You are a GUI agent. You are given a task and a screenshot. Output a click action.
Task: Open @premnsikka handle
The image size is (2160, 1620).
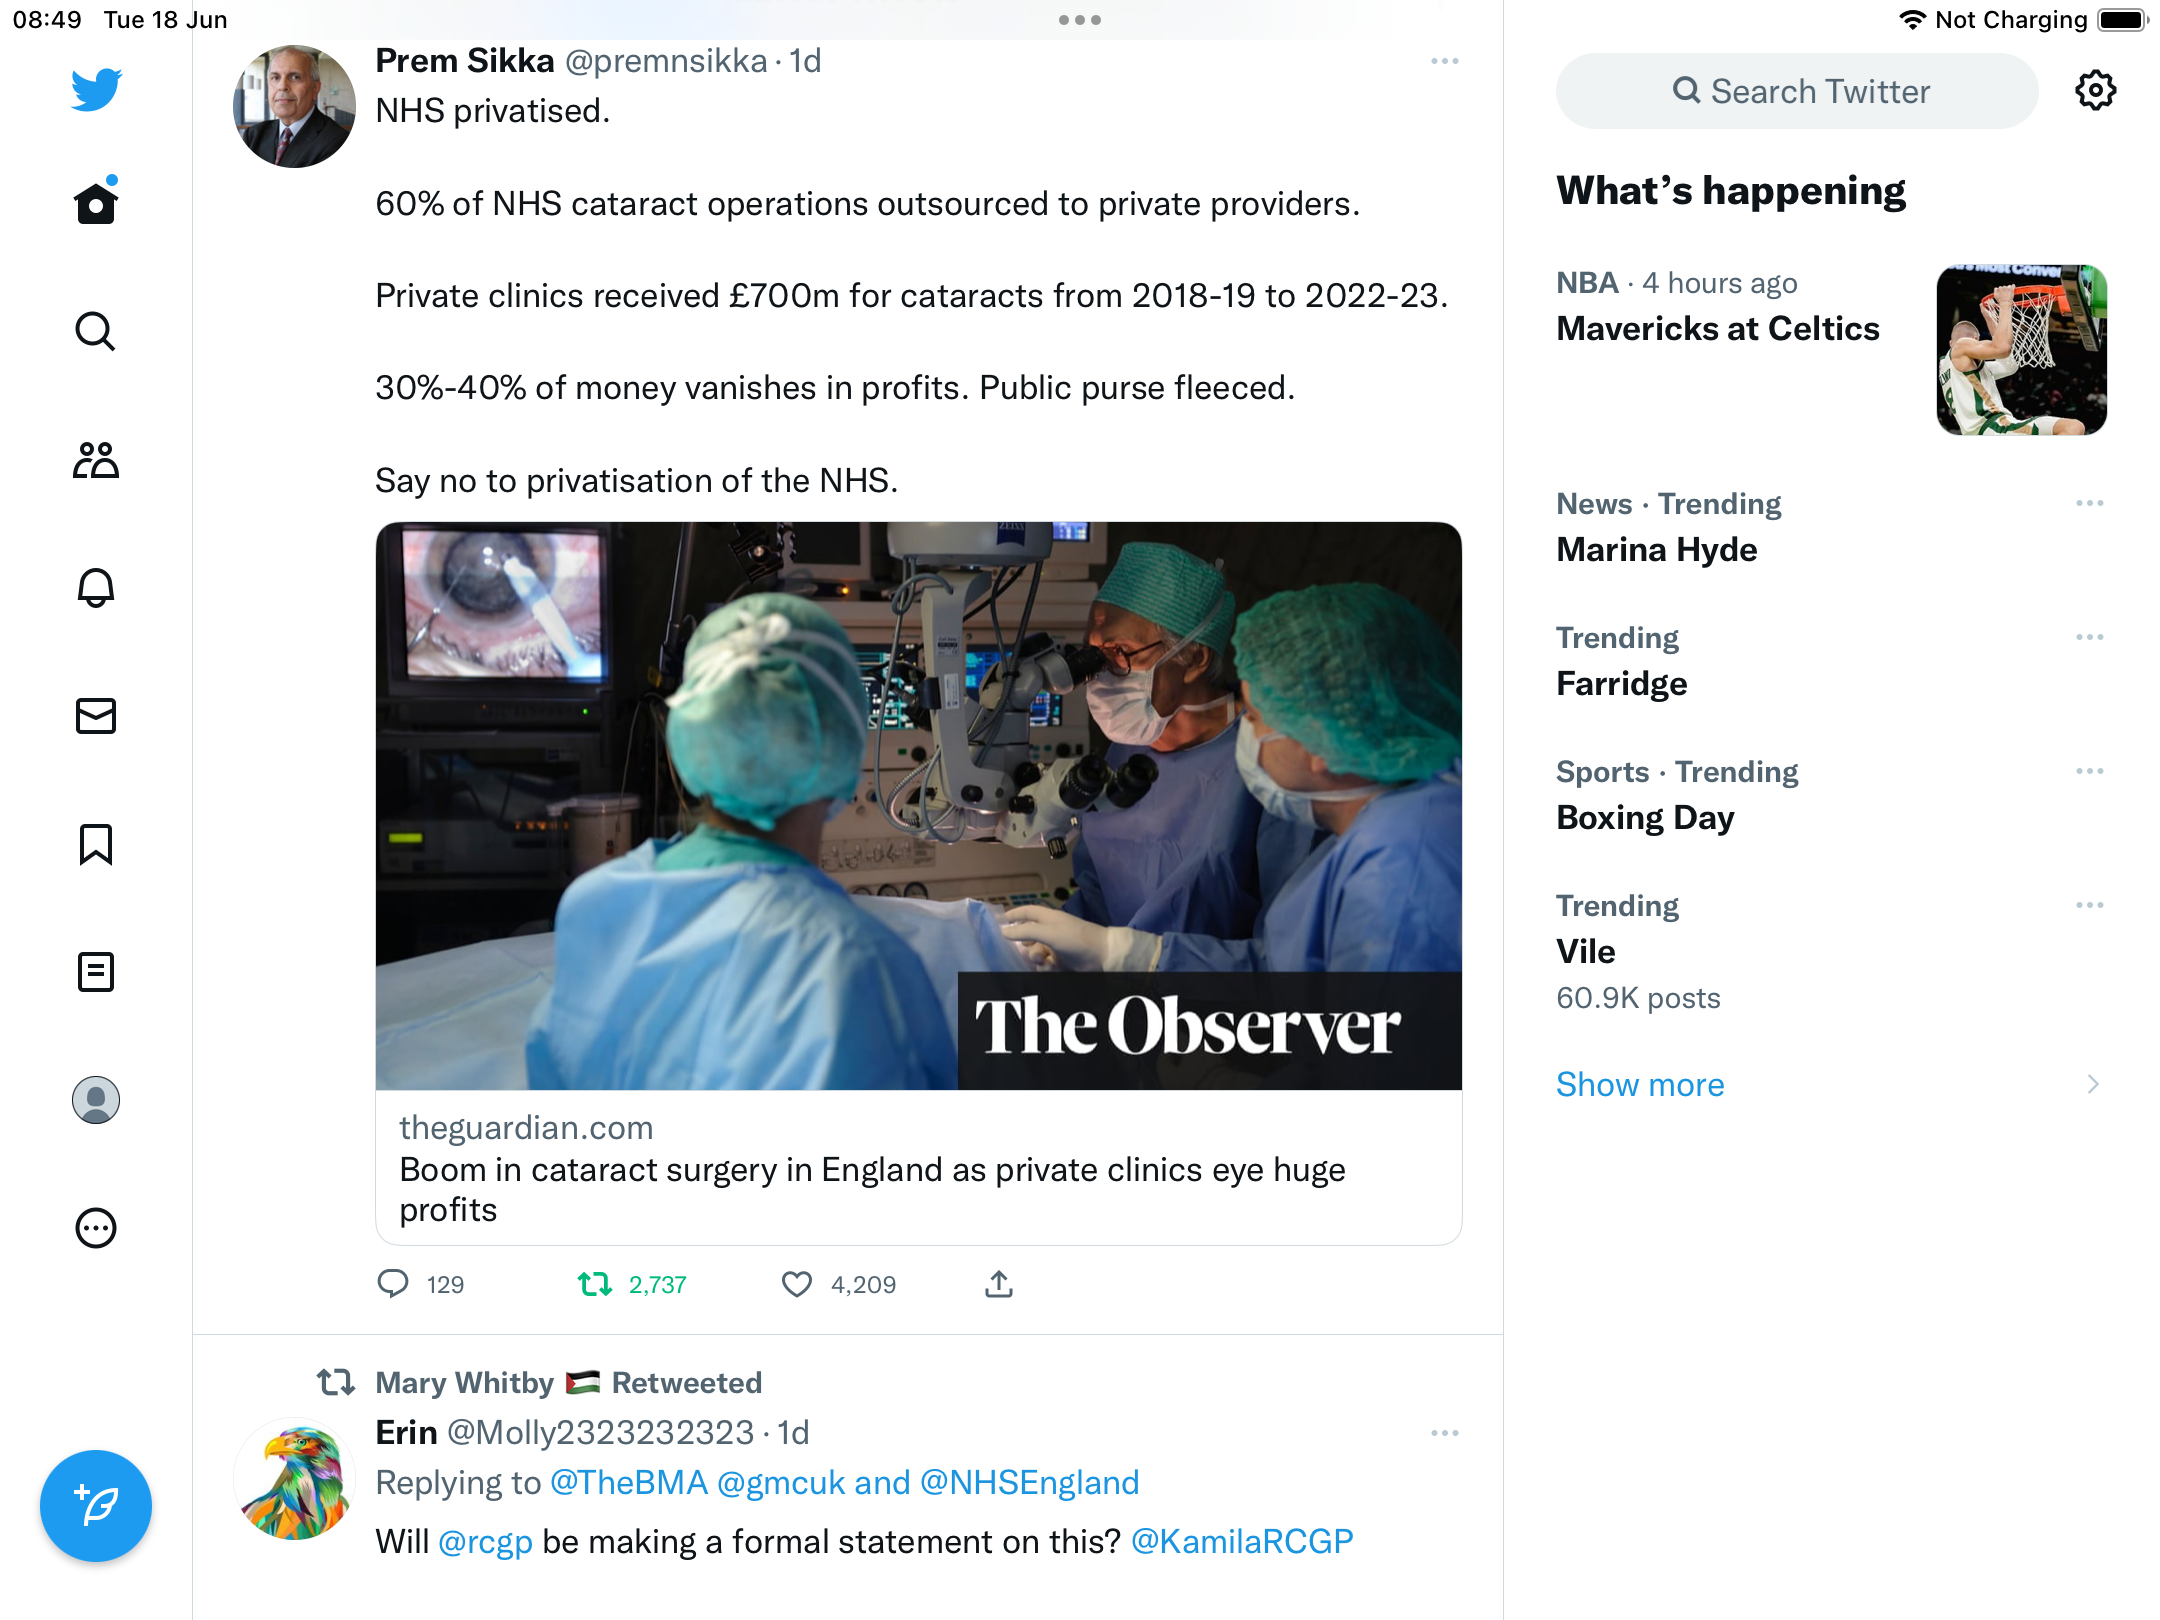tap(666, 61)
